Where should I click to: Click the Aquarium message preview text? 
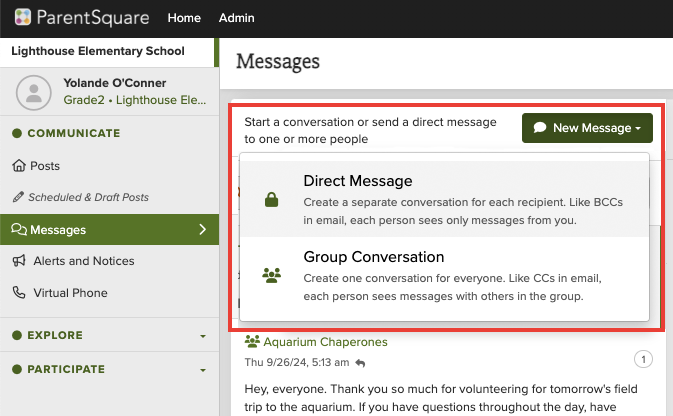441,398
